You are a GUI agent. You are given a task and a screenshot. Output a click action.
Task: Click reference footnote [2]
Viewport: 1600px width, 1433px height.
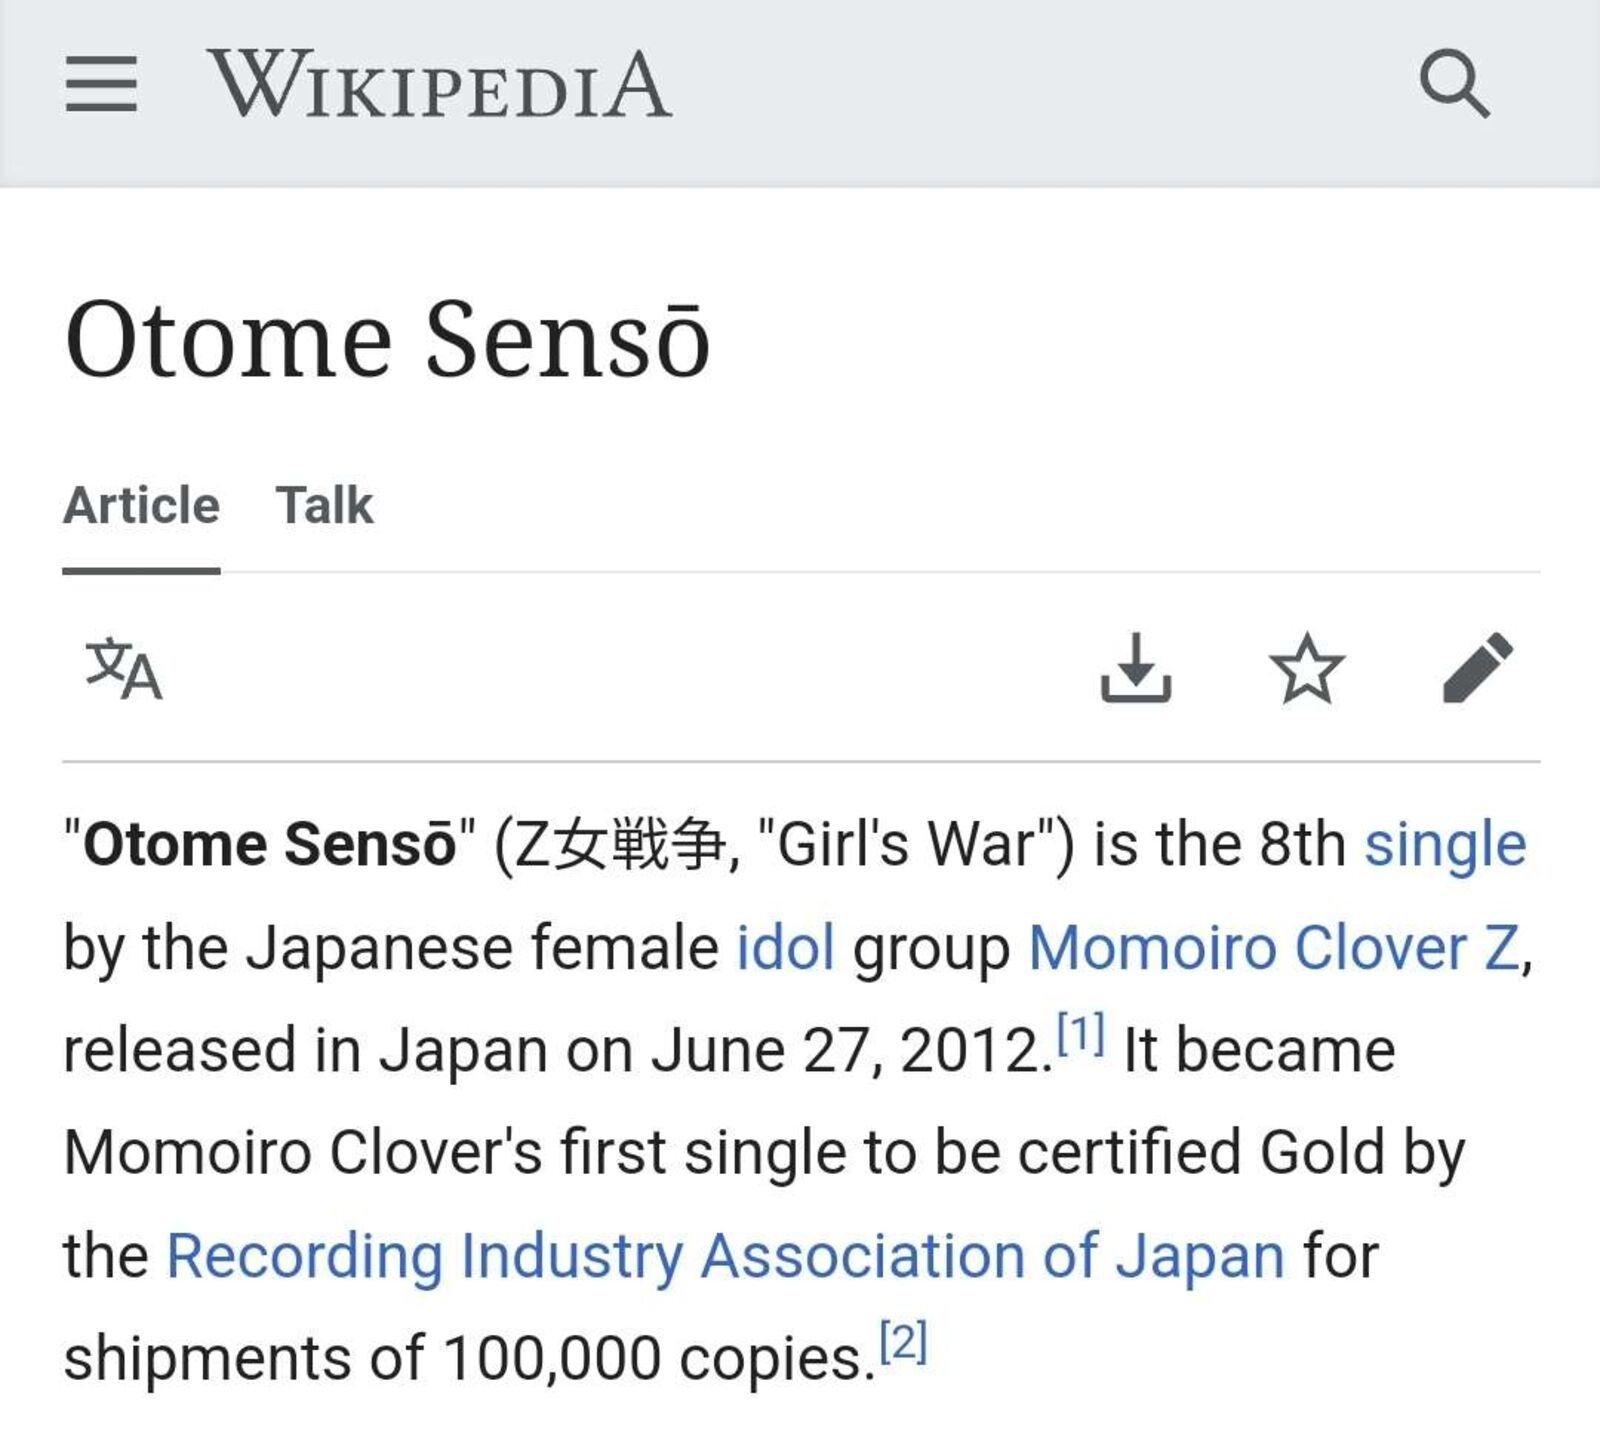pyautogui.click(x=903, y=1341)
